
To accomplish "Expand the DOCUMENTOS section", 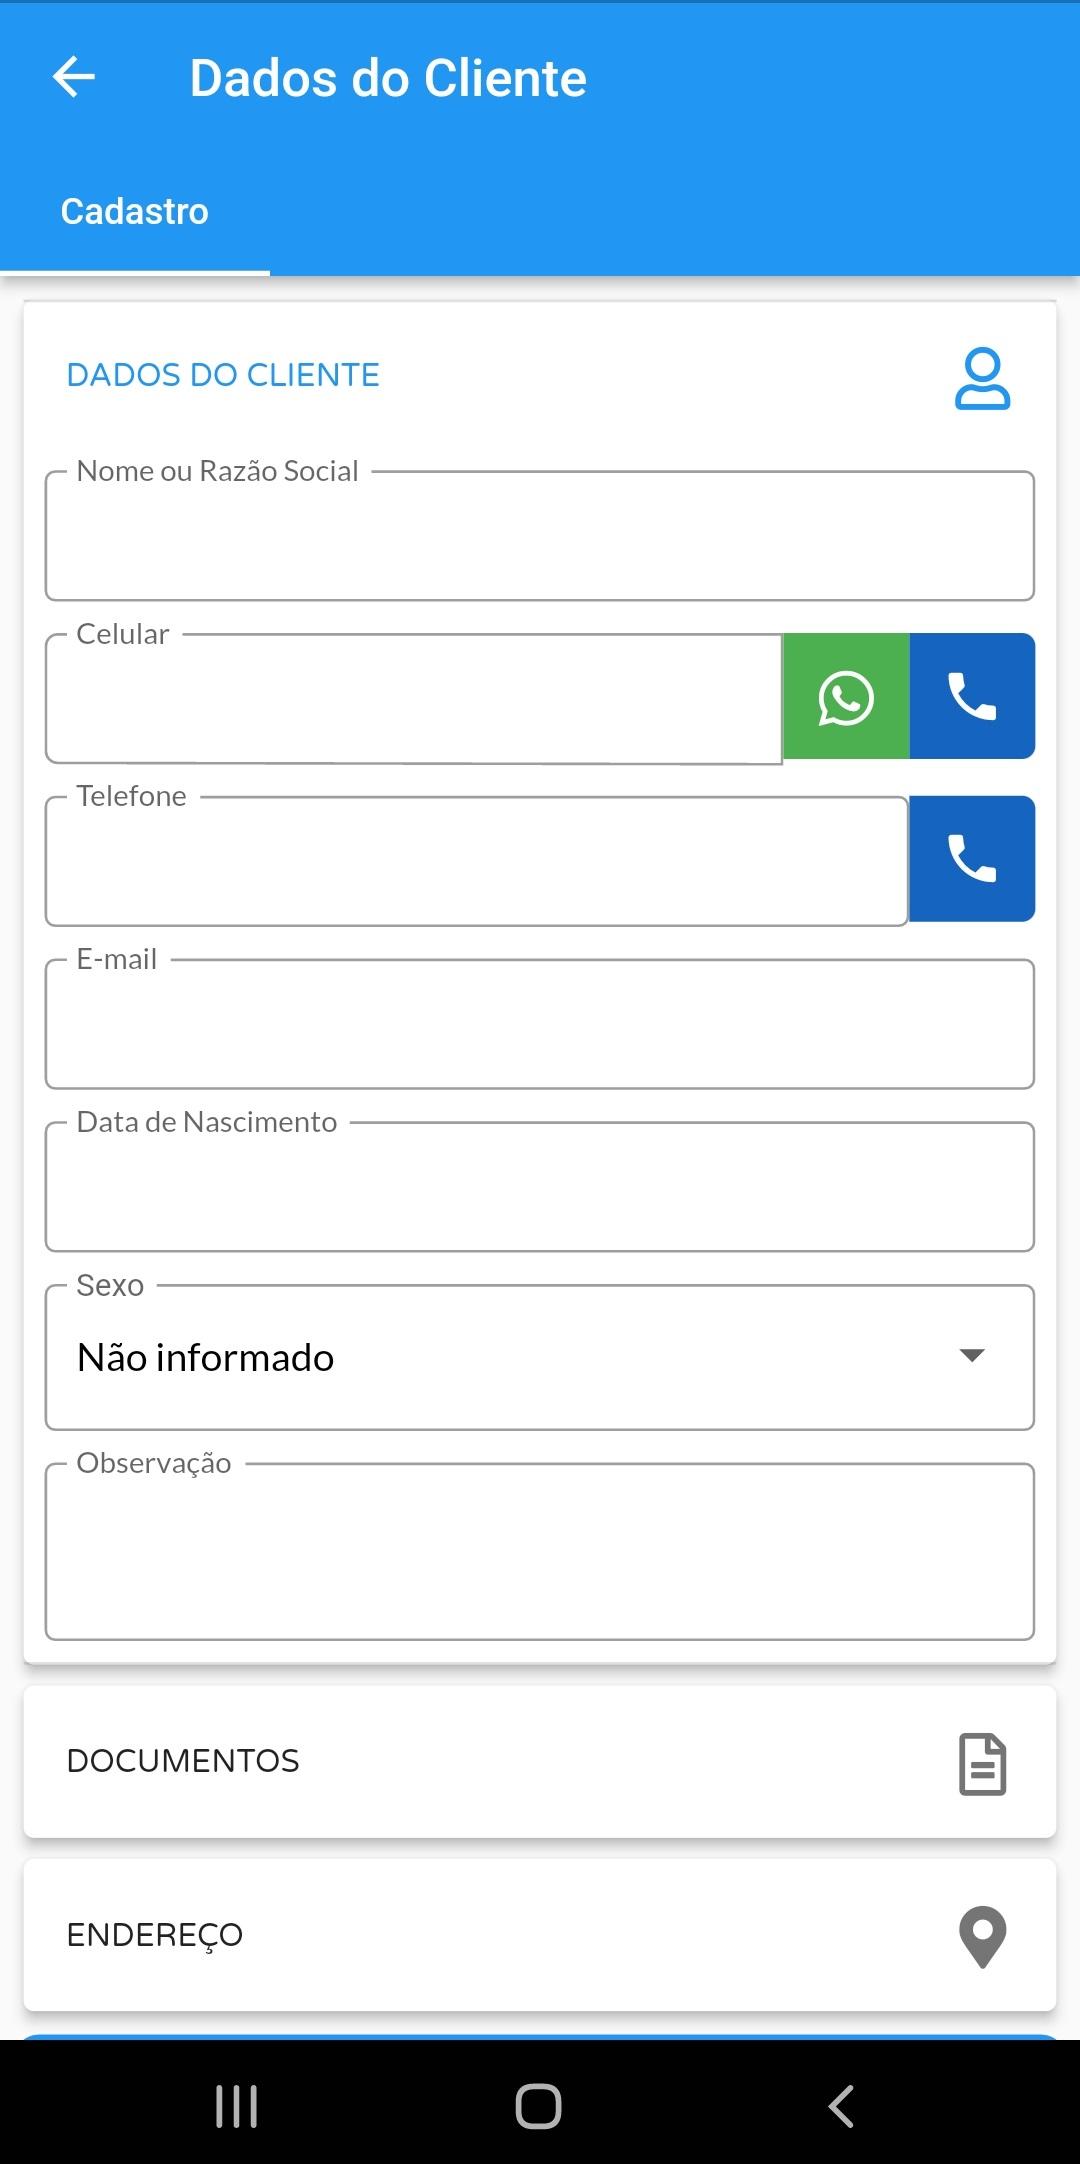I will [540, 1762].
